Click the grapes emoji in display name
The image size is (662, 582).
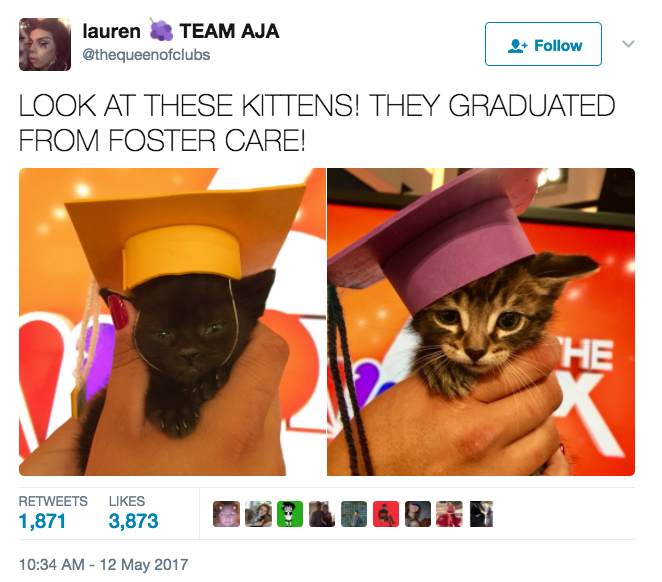click(x=160, y=30)
